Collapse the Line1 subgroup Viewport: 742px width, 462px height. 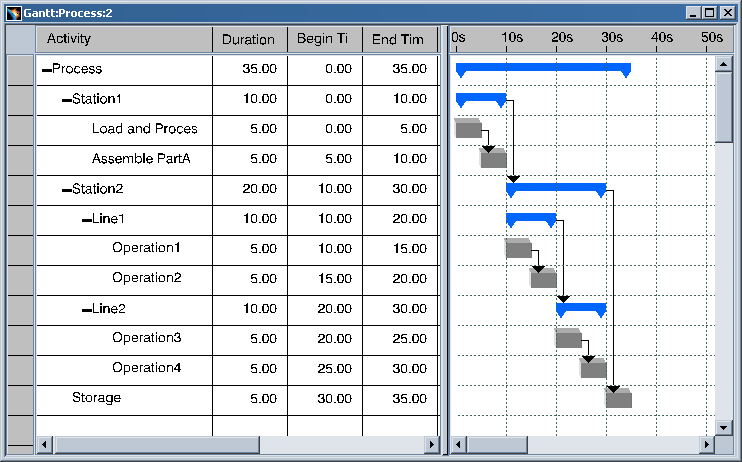tap(86, 220)
